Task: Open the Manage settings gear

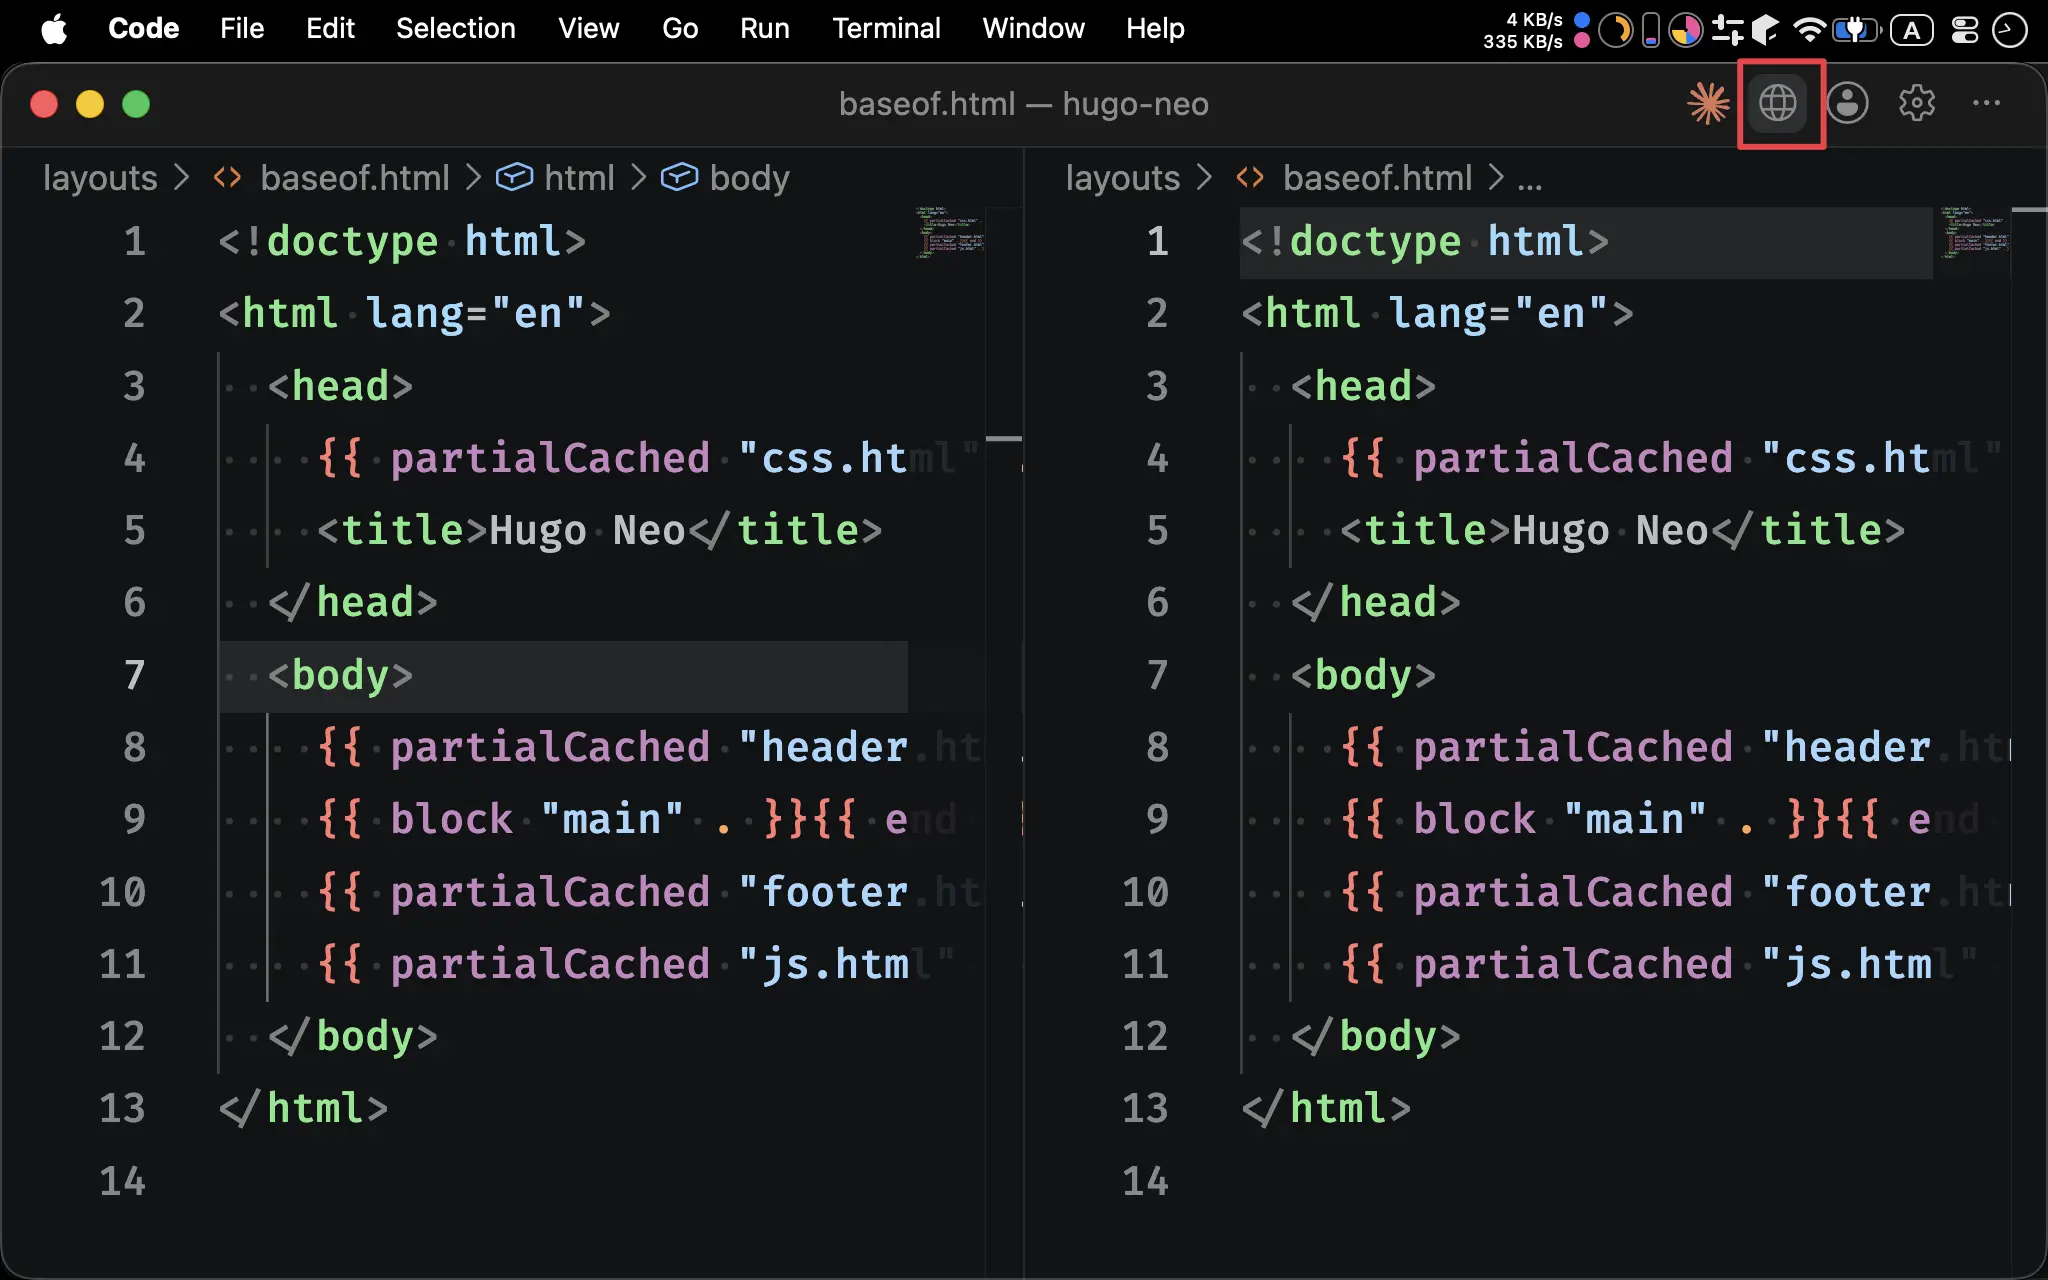Action: point(1917,103)
